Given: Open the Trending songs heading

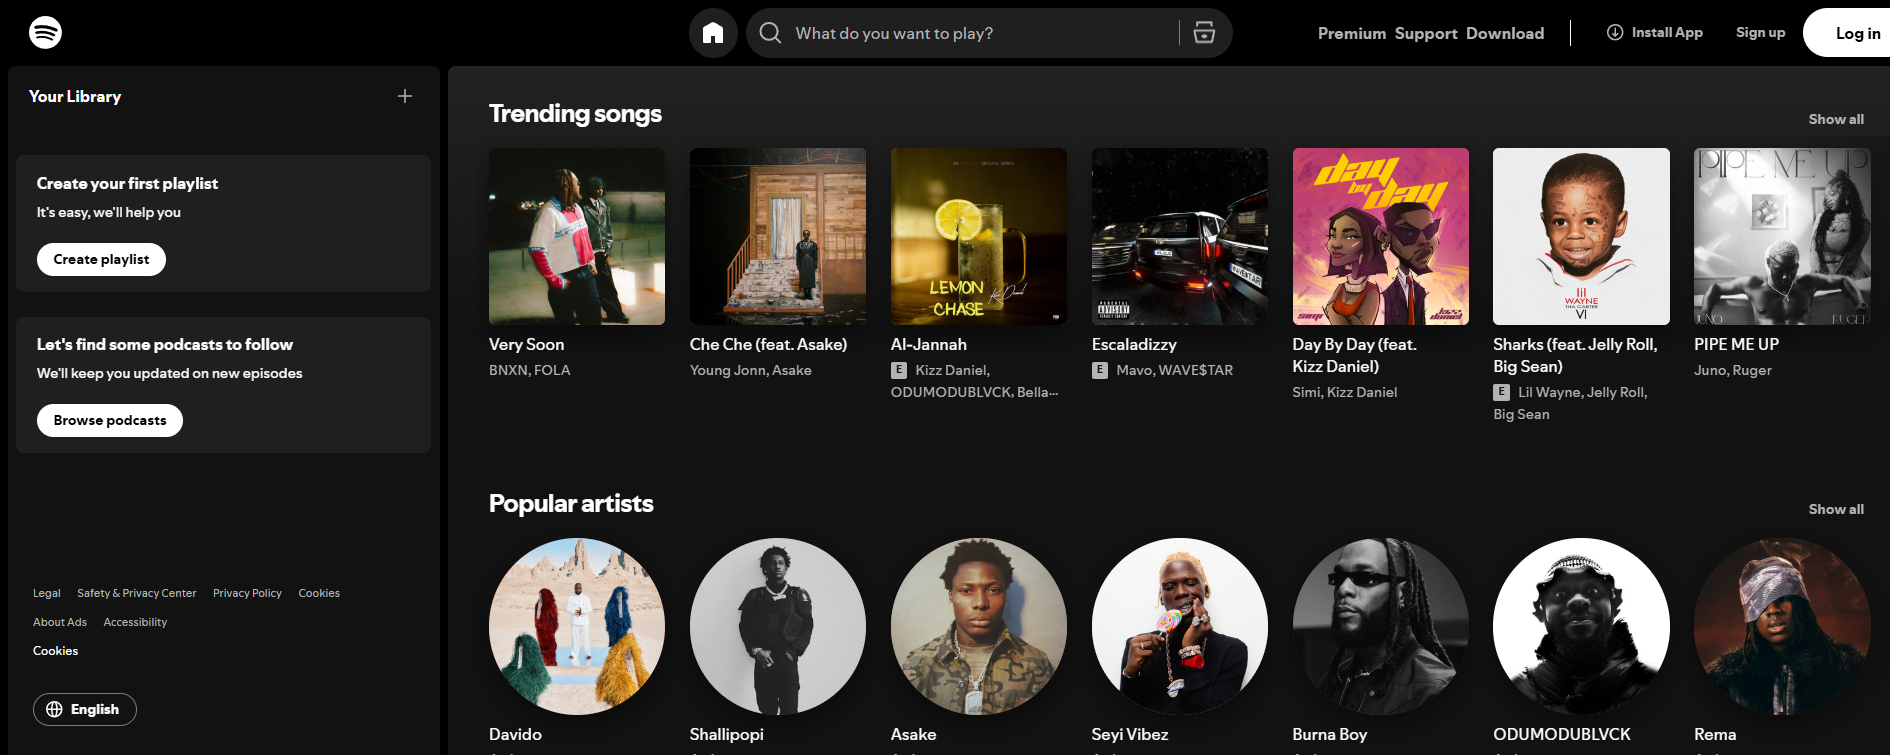Looking at the screenshot, I should point(575,114).
